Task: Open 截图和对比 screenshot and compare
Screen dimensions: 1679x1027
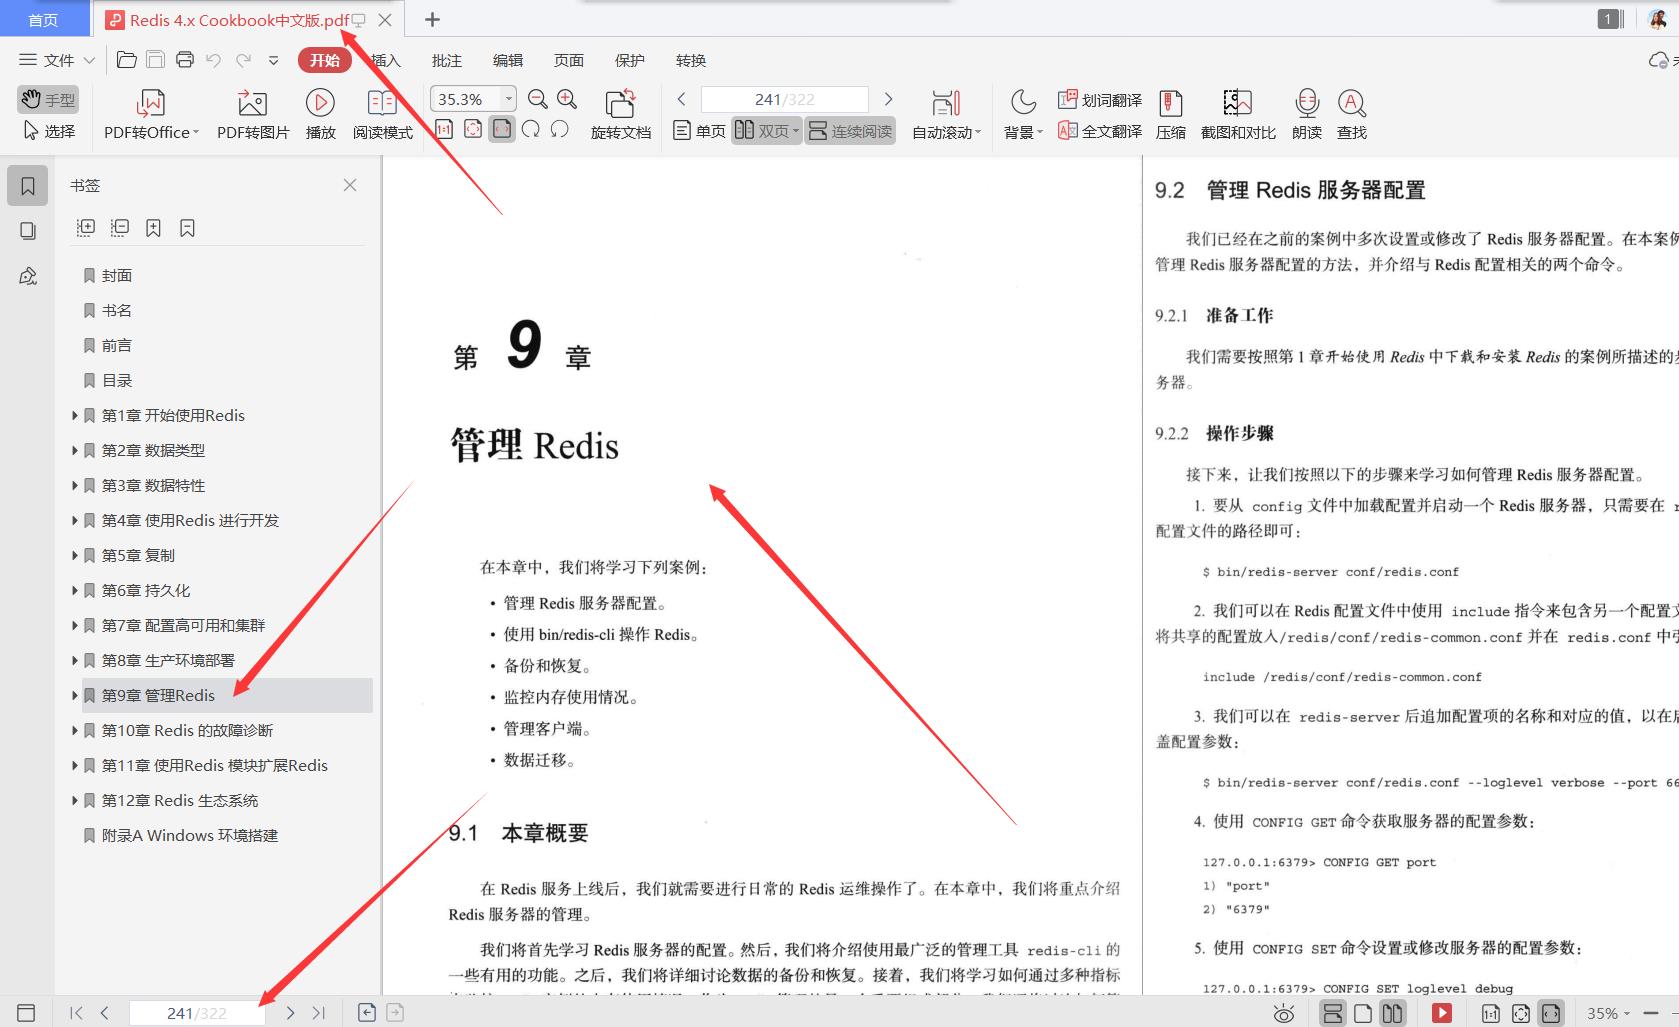Action: pos(1238,114)
